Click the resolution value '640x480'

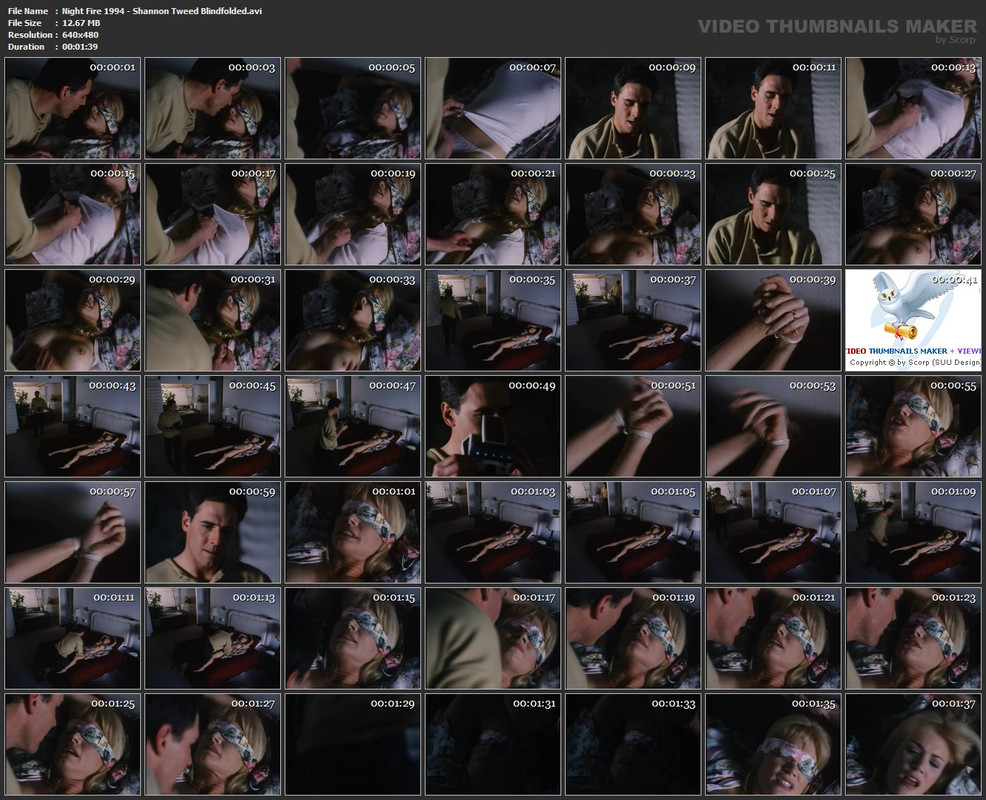[80, 35]
